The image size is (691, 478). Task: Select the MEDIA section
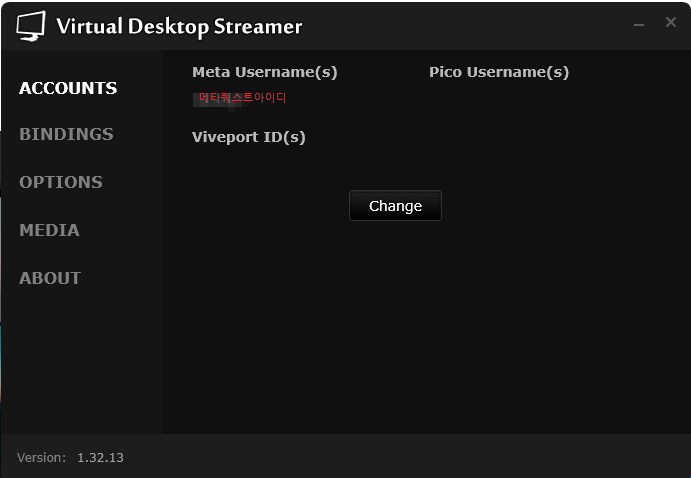(x=49, y=230)
